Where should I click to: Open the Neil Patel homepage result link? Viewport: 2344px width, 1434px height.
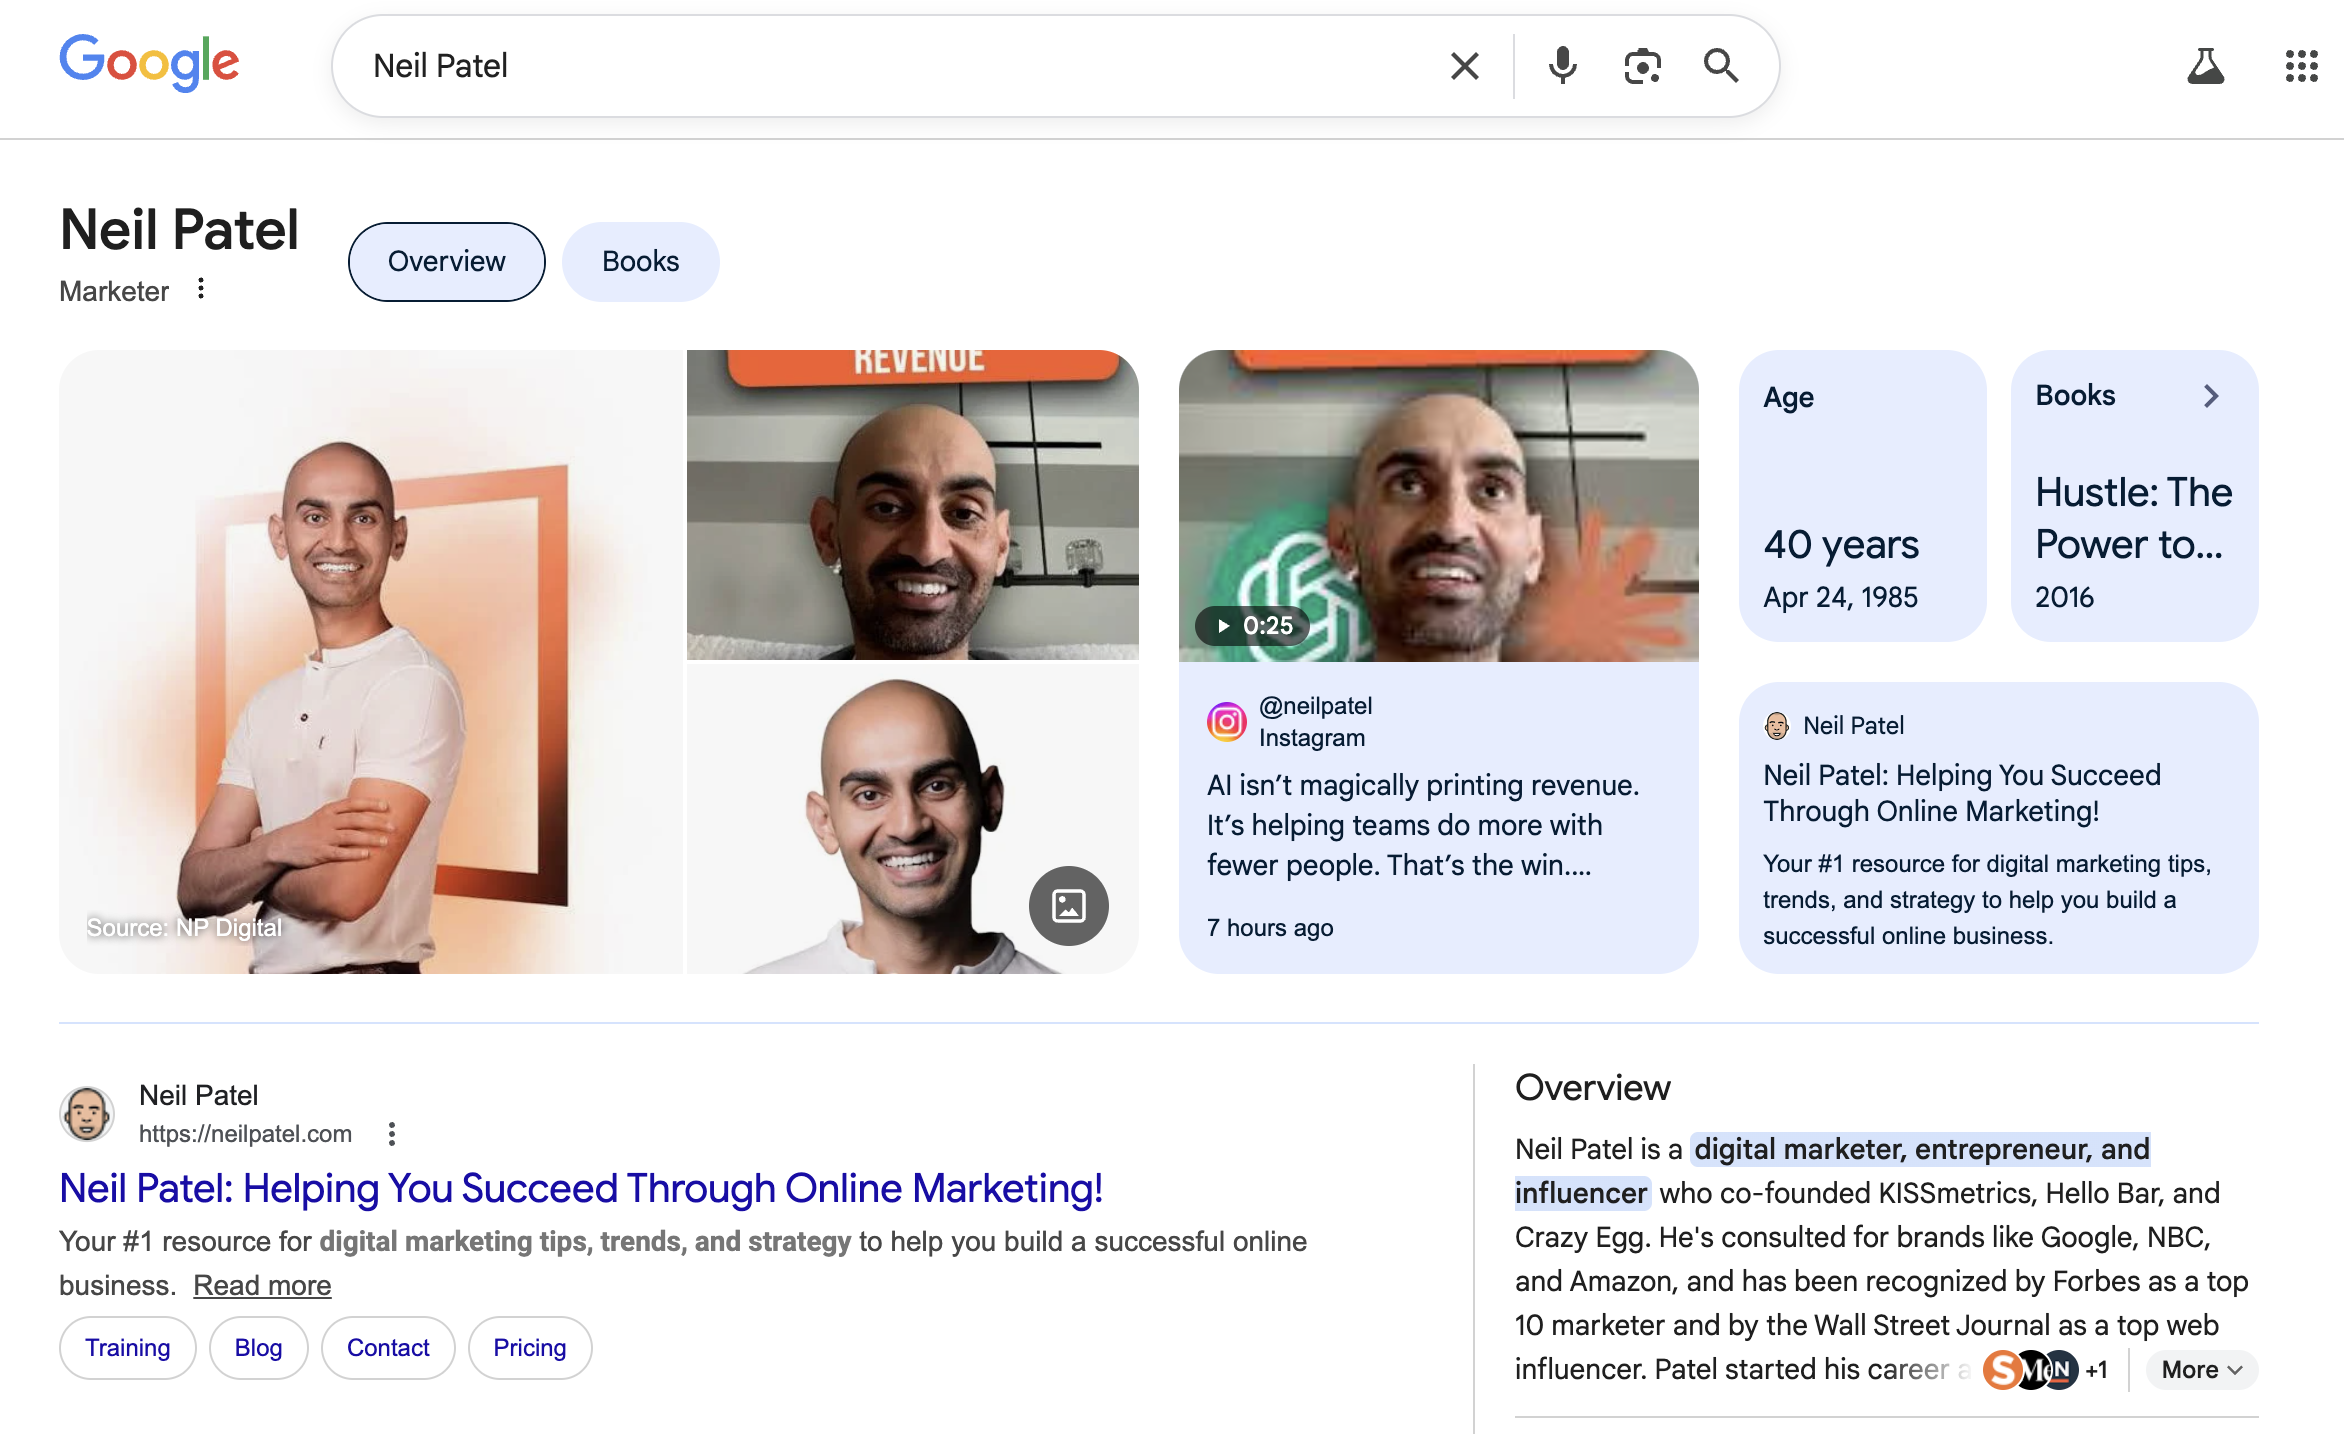[581, 1189]
